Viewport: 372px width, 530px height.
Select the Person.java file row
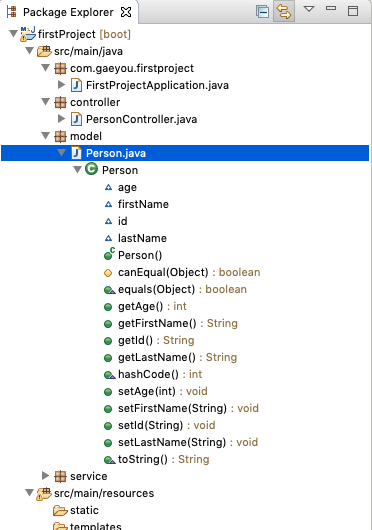185,153
